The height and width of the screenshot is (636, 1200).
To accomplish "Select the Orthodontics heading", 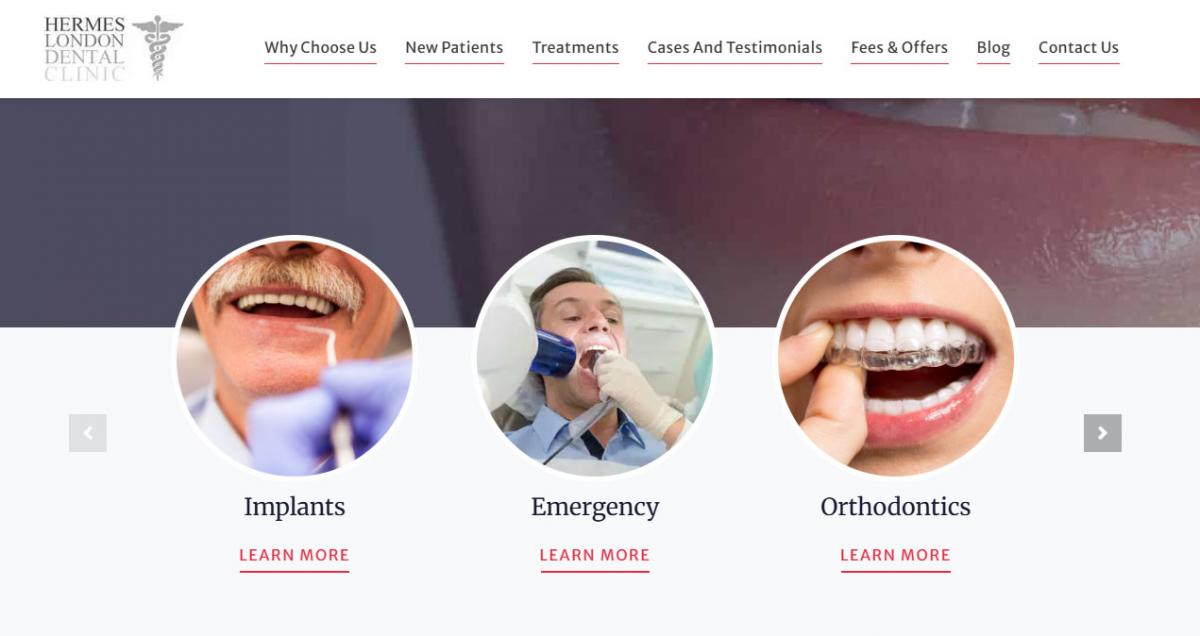I will pos(896,507).
